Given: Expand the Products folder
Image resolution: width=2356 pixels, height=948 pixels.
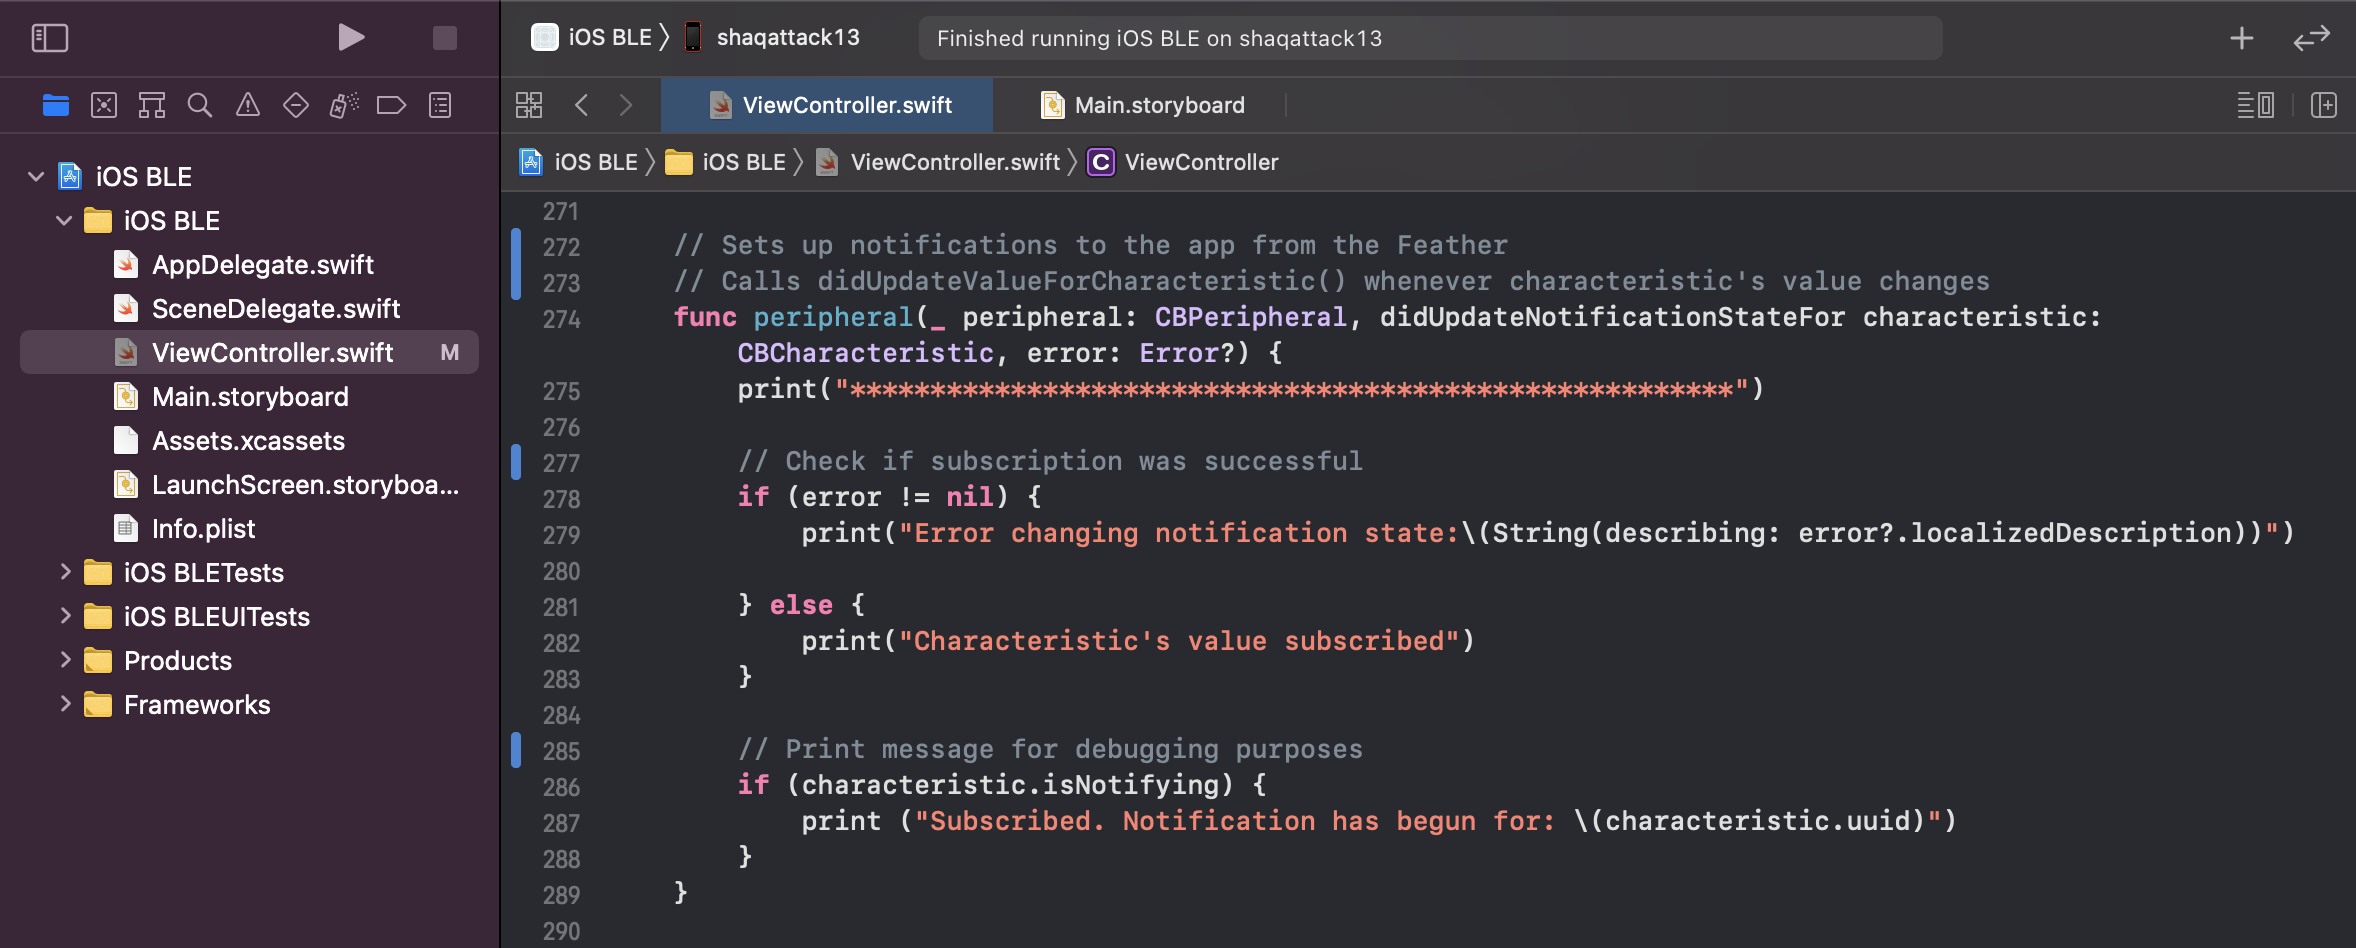Looking at the screenshot, I should pyautogui.click(x=65, y=660).
